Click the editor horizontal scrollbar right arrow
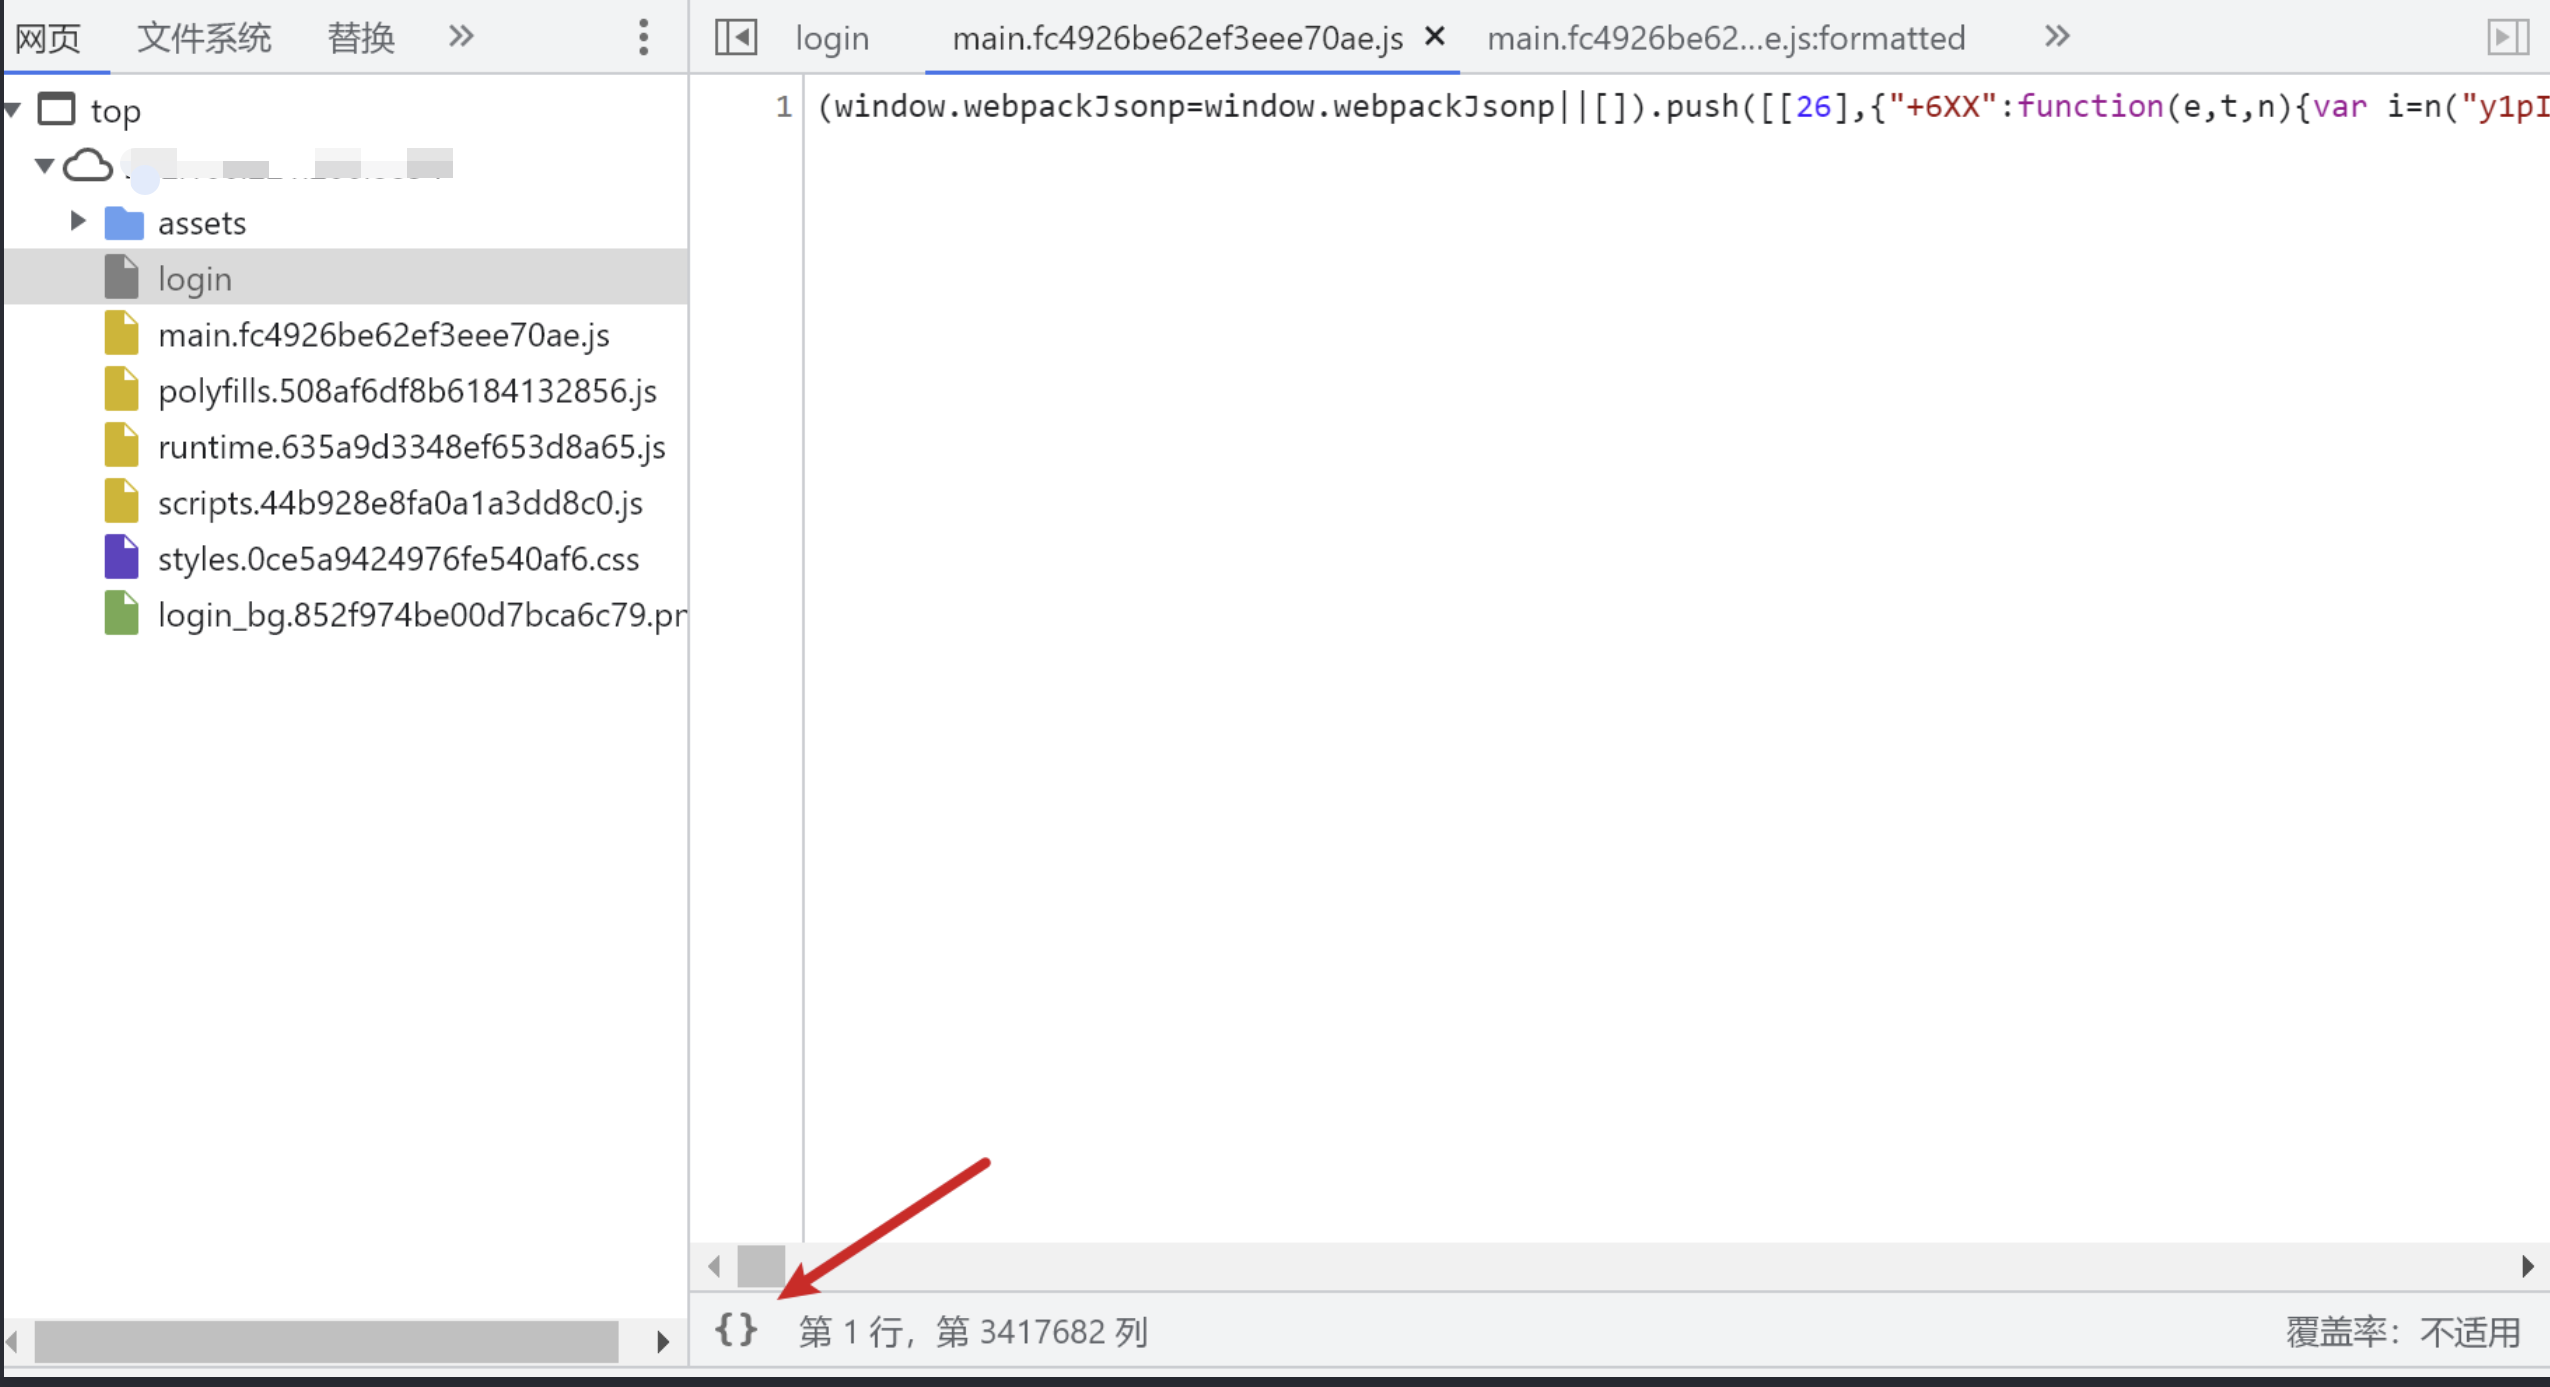Viewport: 2550px width, 1387px height. pos(2527,1267)
